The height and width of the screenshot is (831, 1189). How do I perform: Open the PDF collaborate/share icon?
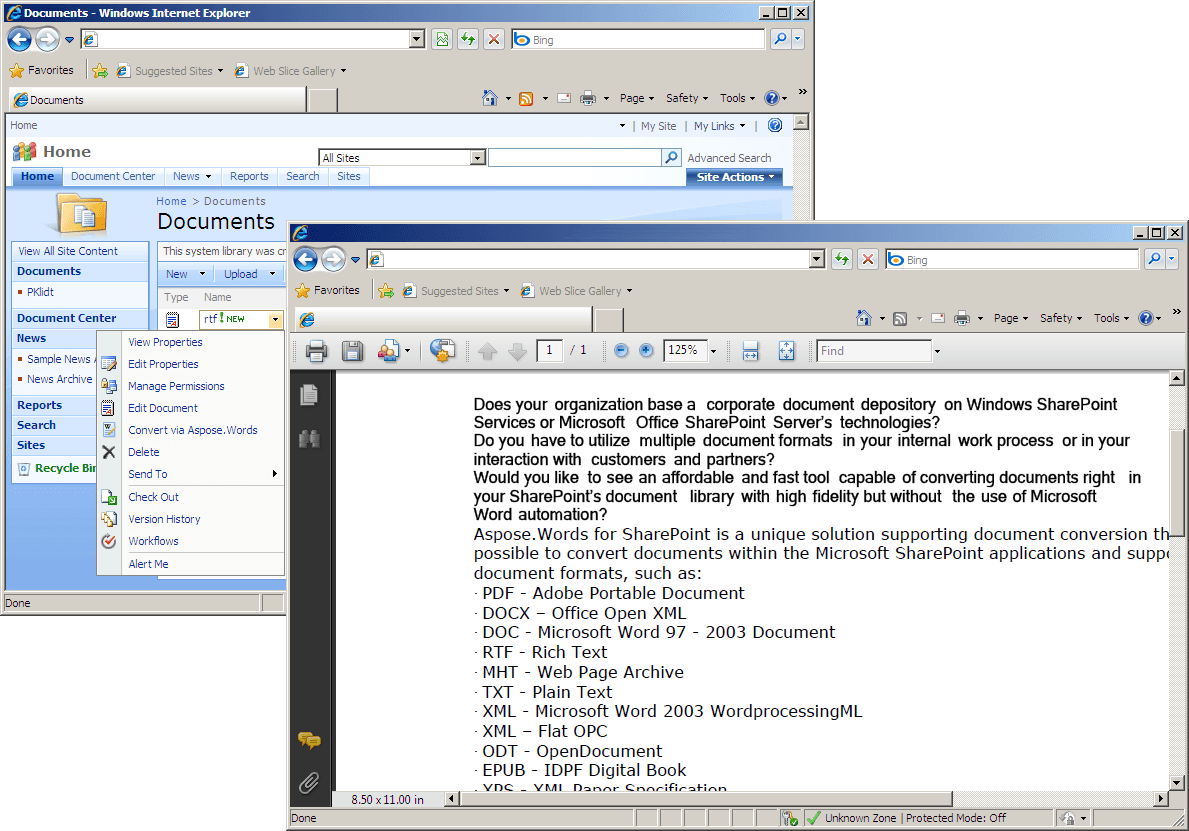388,350
